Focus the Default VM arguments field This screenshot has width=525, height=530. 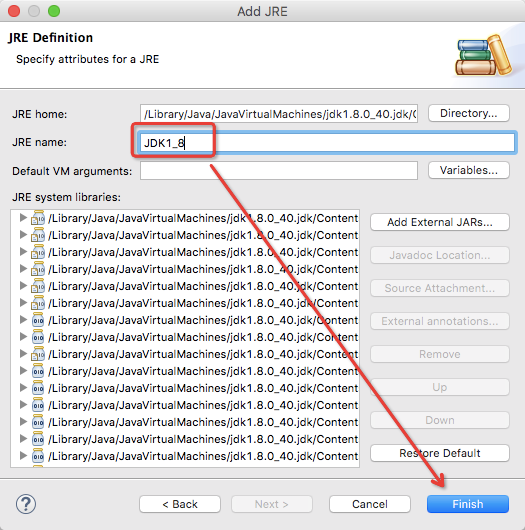[x=279, y=170]
